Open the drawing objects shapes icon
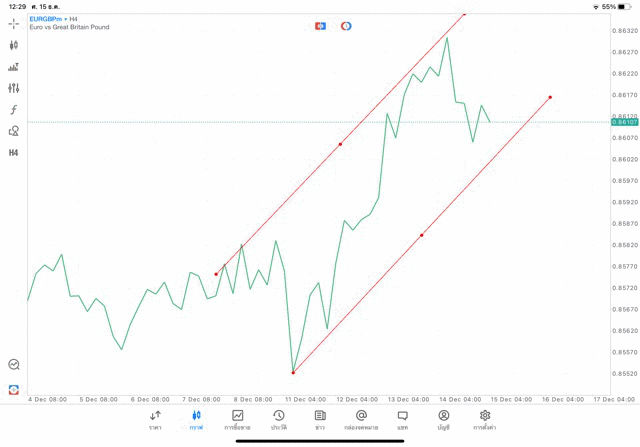This screenshot has height=447, width=640. point(13,131)
